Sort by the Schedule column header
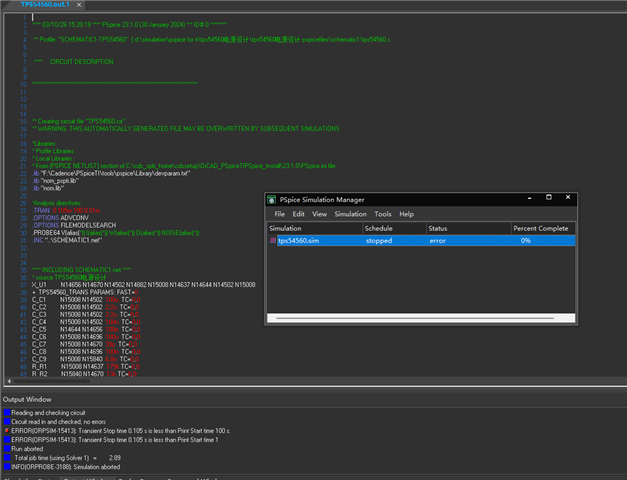 [x=394, y=228]
